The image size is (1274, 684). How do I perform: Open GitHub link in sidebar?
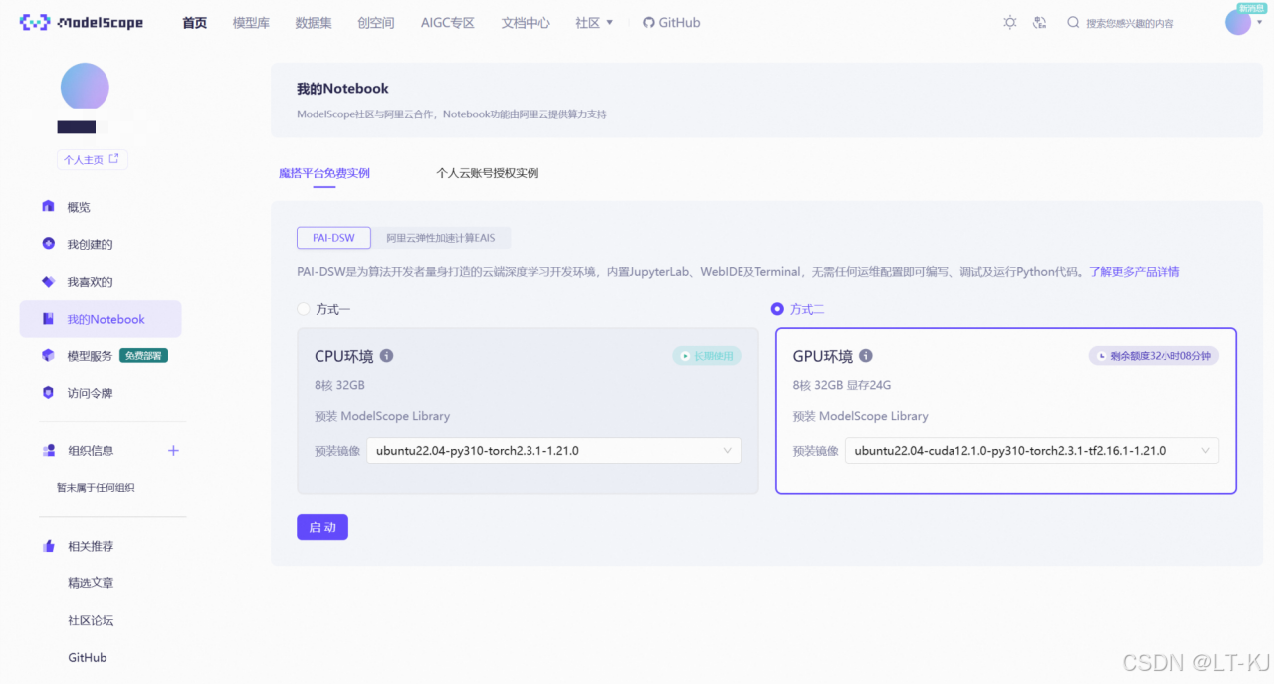[x=88, y=657]
